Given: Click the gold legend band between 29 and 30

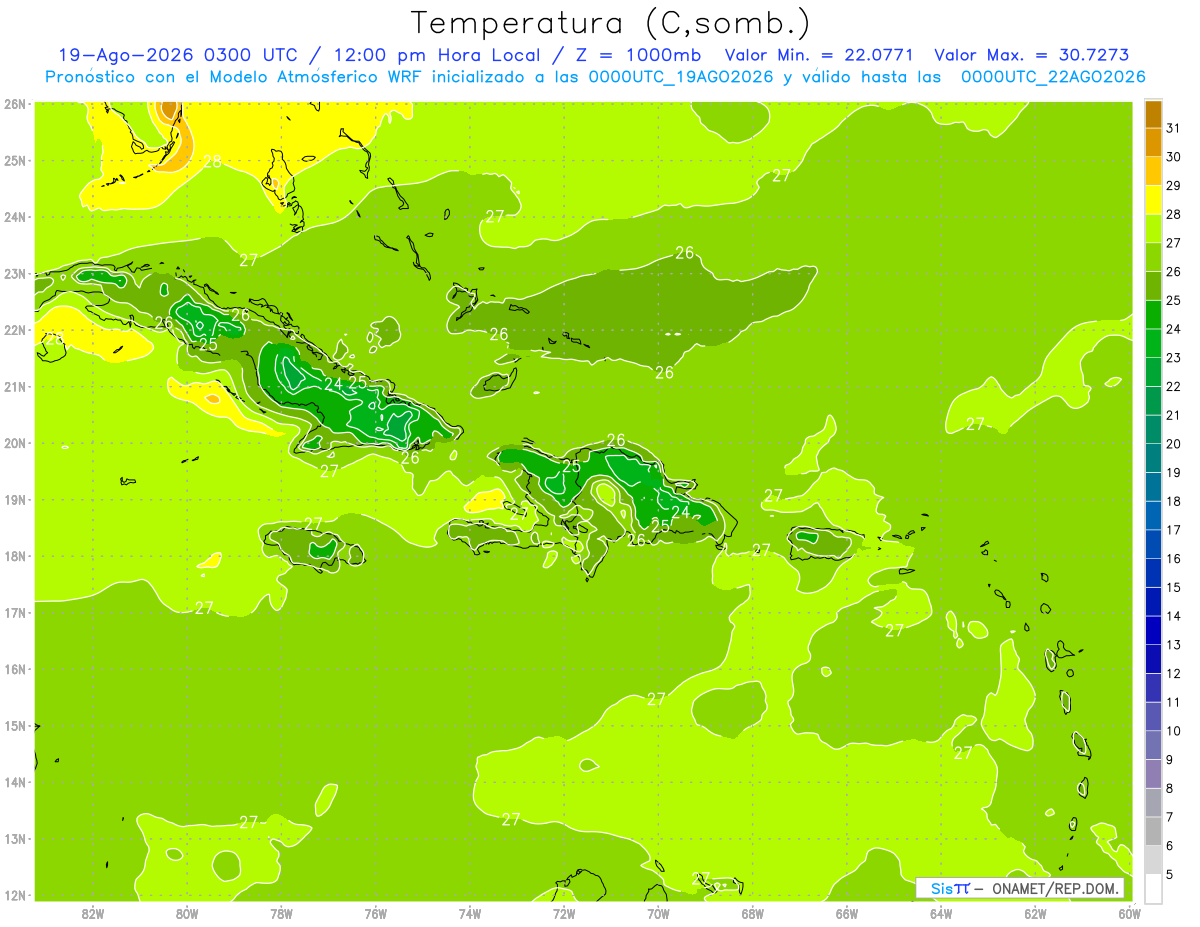Looking at the screenshot, I should tap(1153, 171).
